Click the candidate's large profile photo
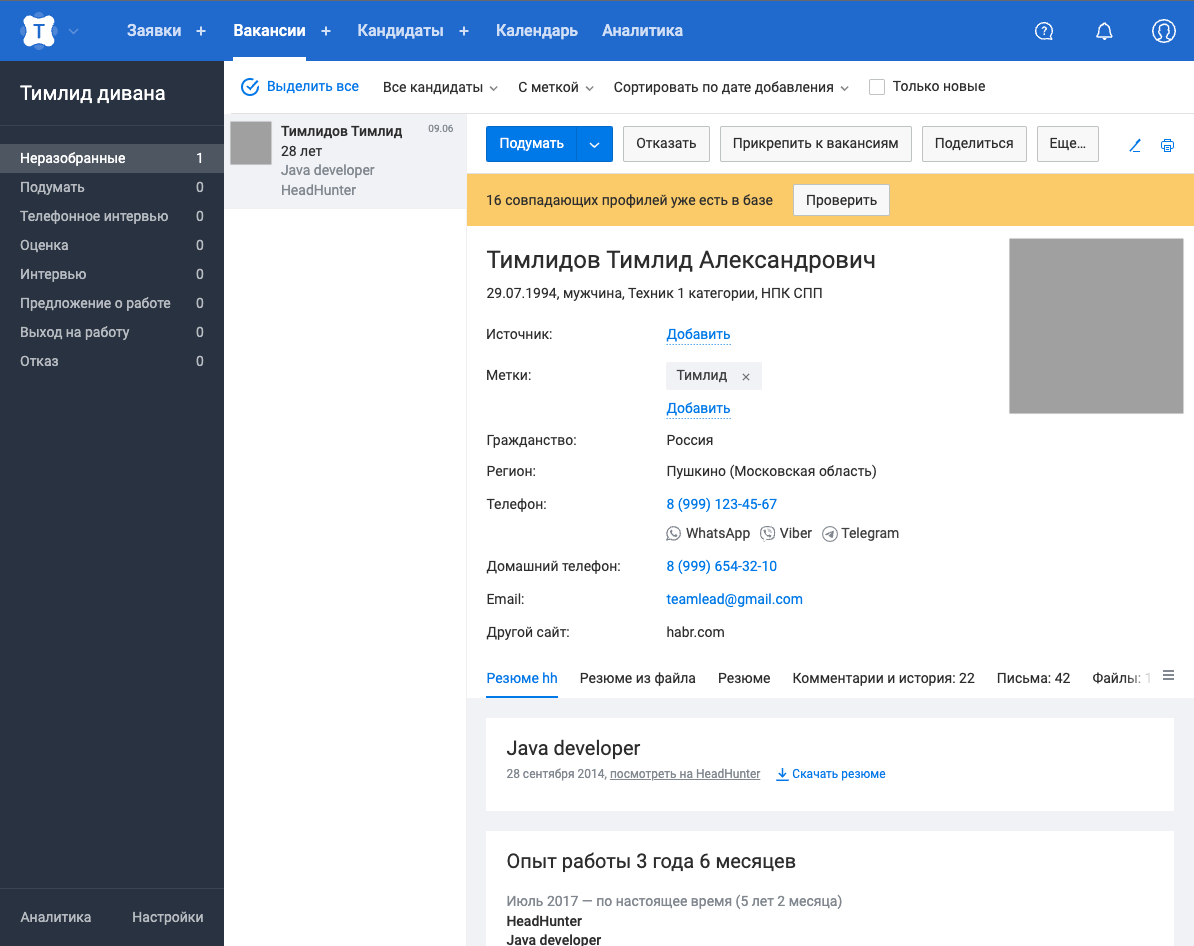 pos(1096,326)
